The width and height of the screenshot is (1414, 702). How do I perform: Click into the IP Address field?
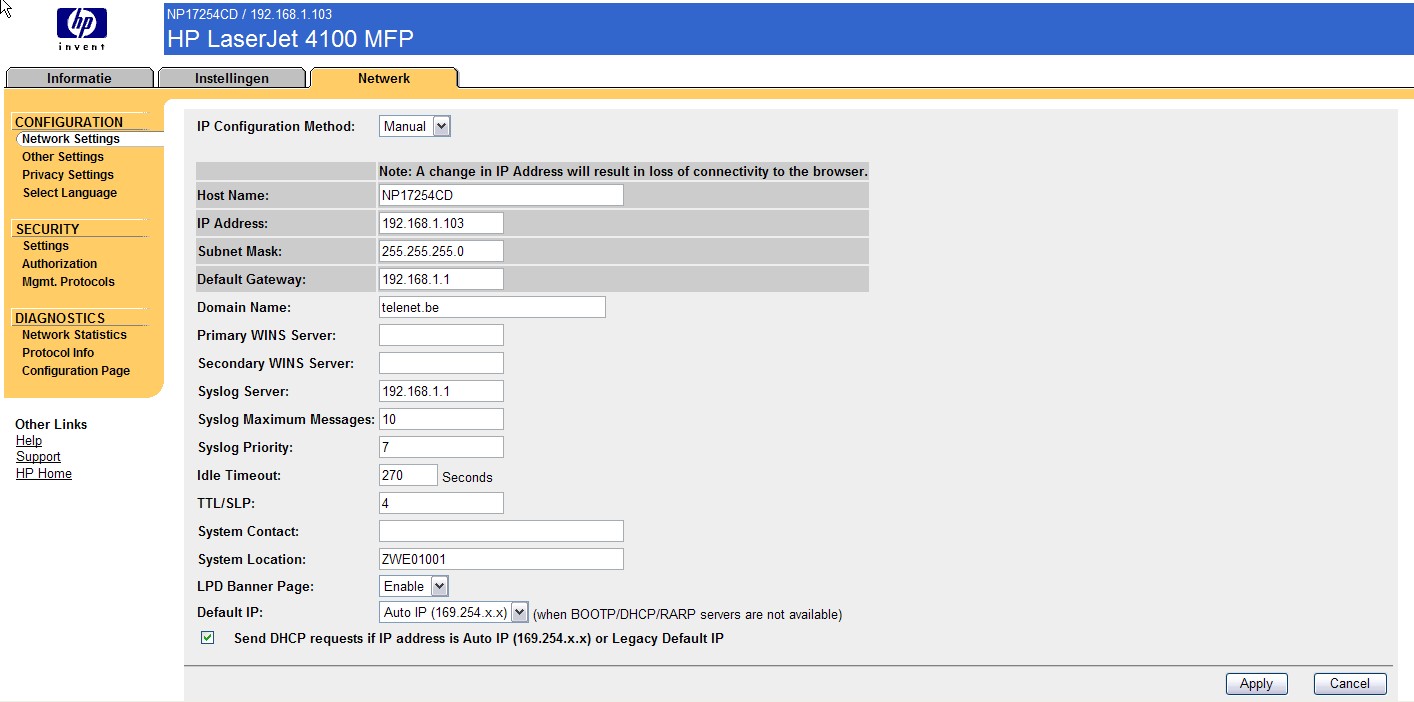[x=441, y=223]
